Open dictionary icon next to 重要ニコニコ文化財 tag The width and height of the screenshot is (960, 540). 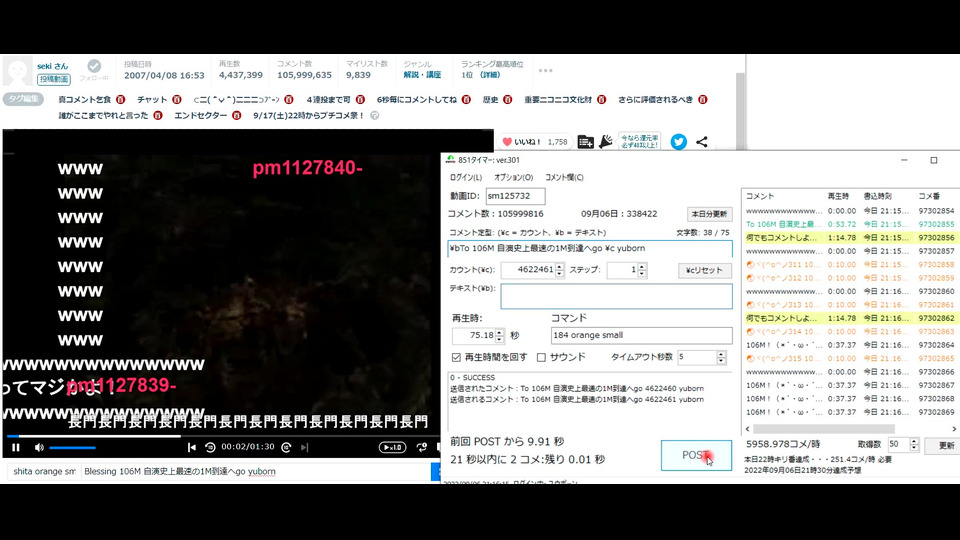pyautogui.click(x=601, y=99)
